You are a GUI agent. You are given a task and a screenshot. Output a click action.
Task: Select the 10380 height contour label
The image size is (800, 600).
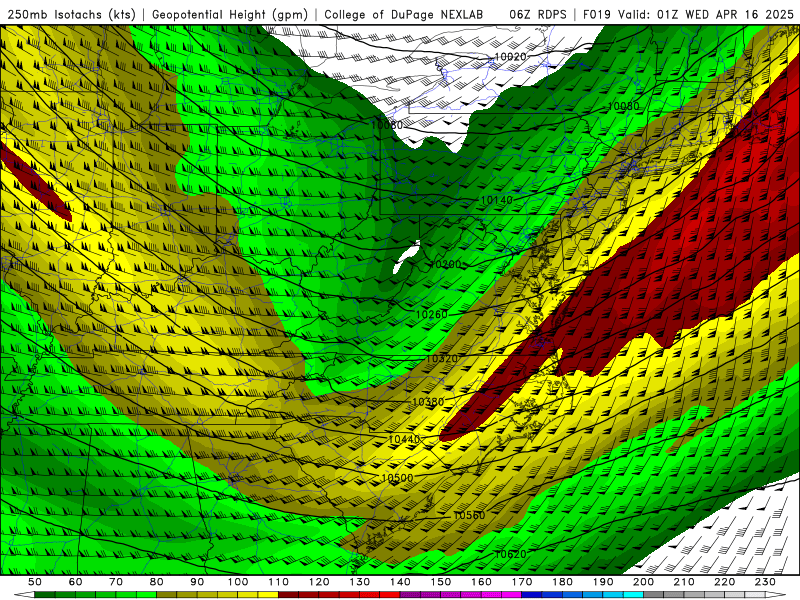428,402
